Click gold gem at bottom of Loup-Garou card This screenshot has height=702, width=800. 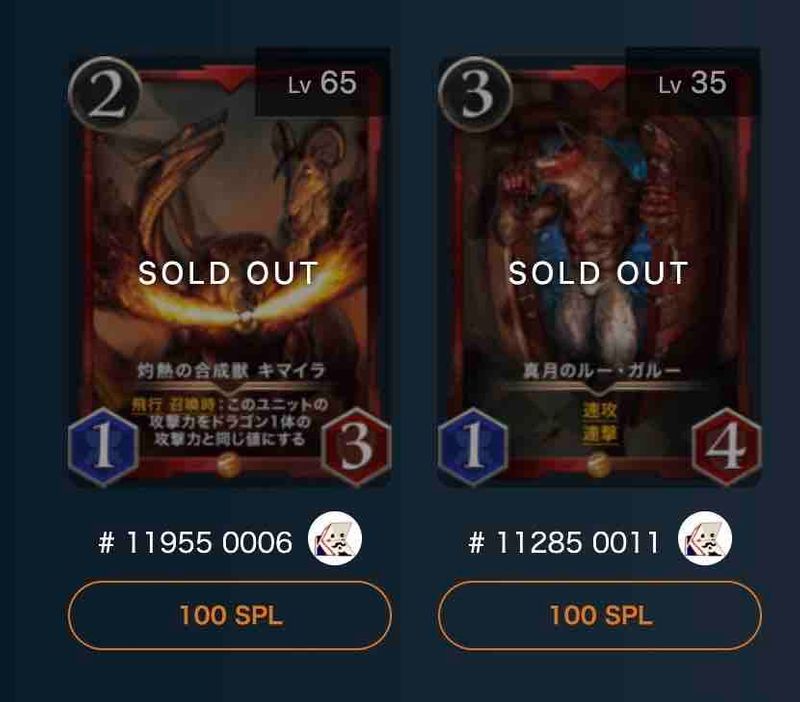click(599, 465)
